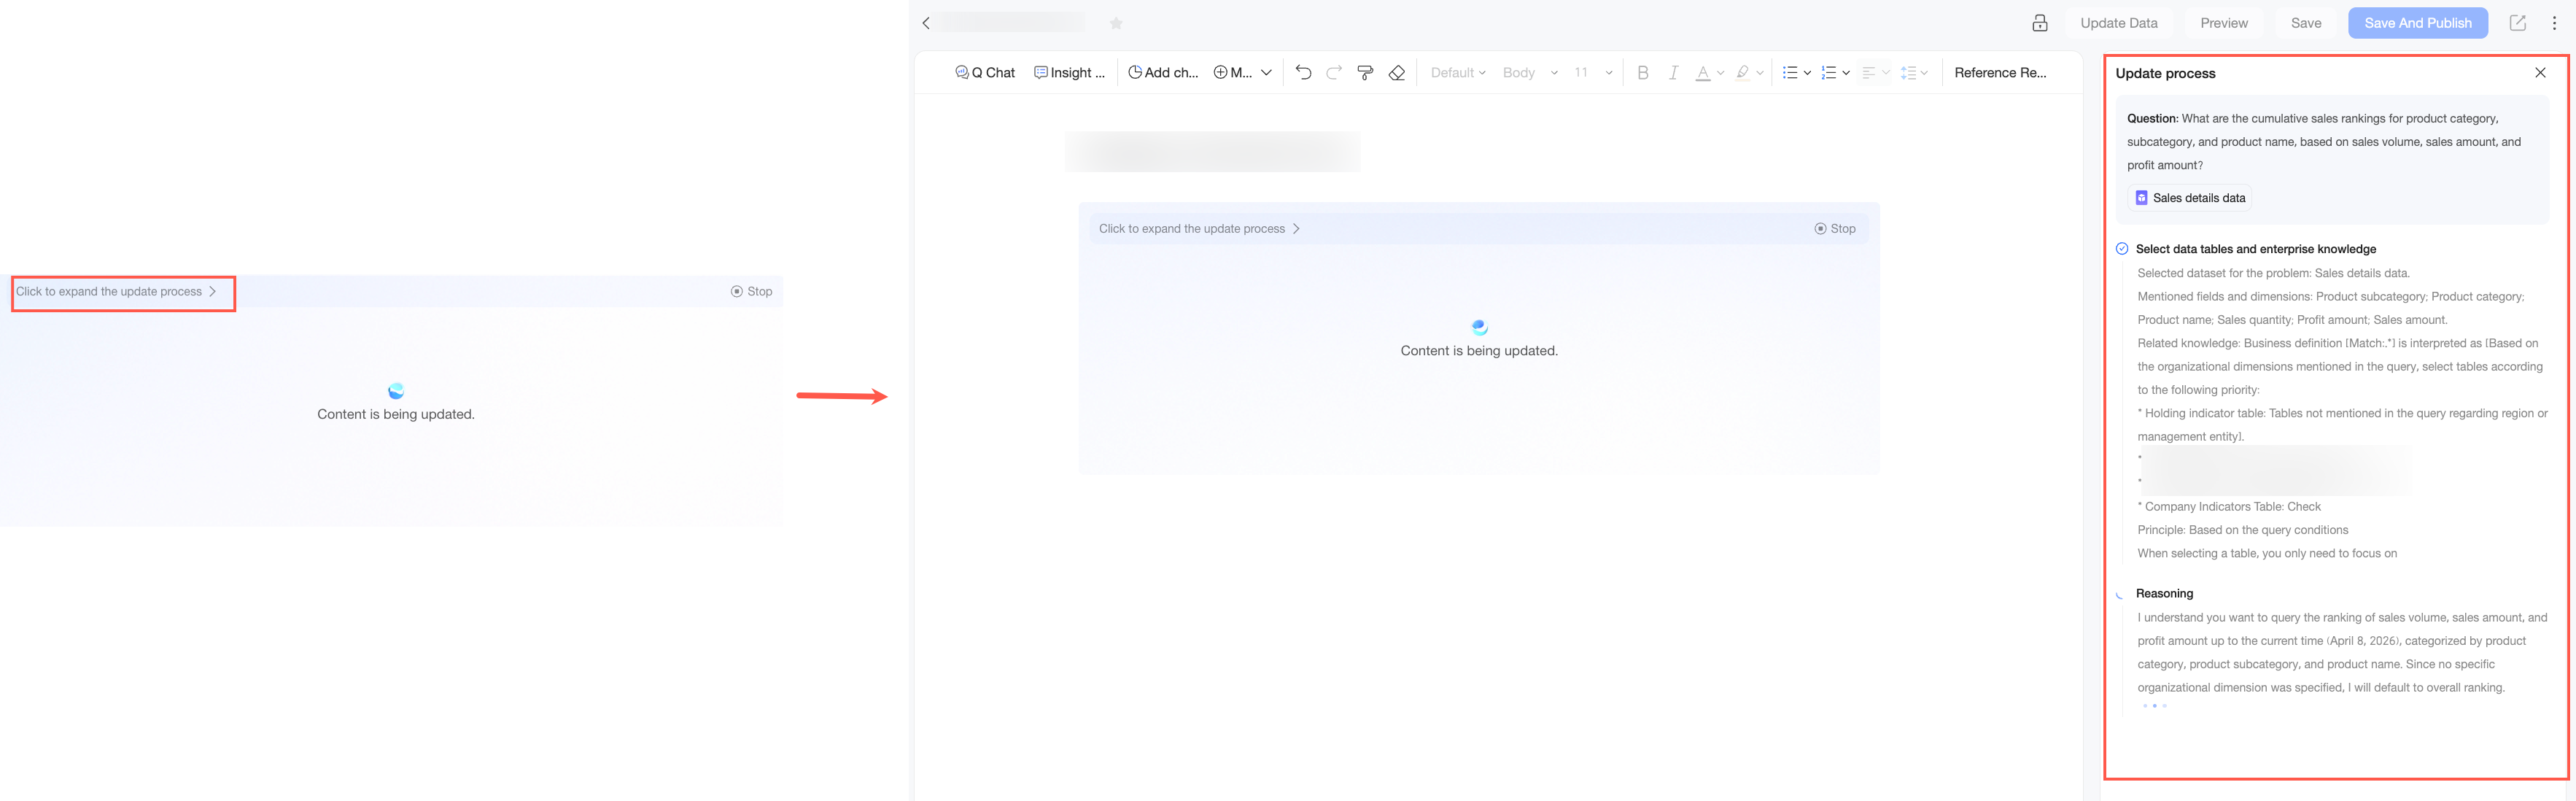
Task: Open Preview mode
Action: tap(2224, 23)
